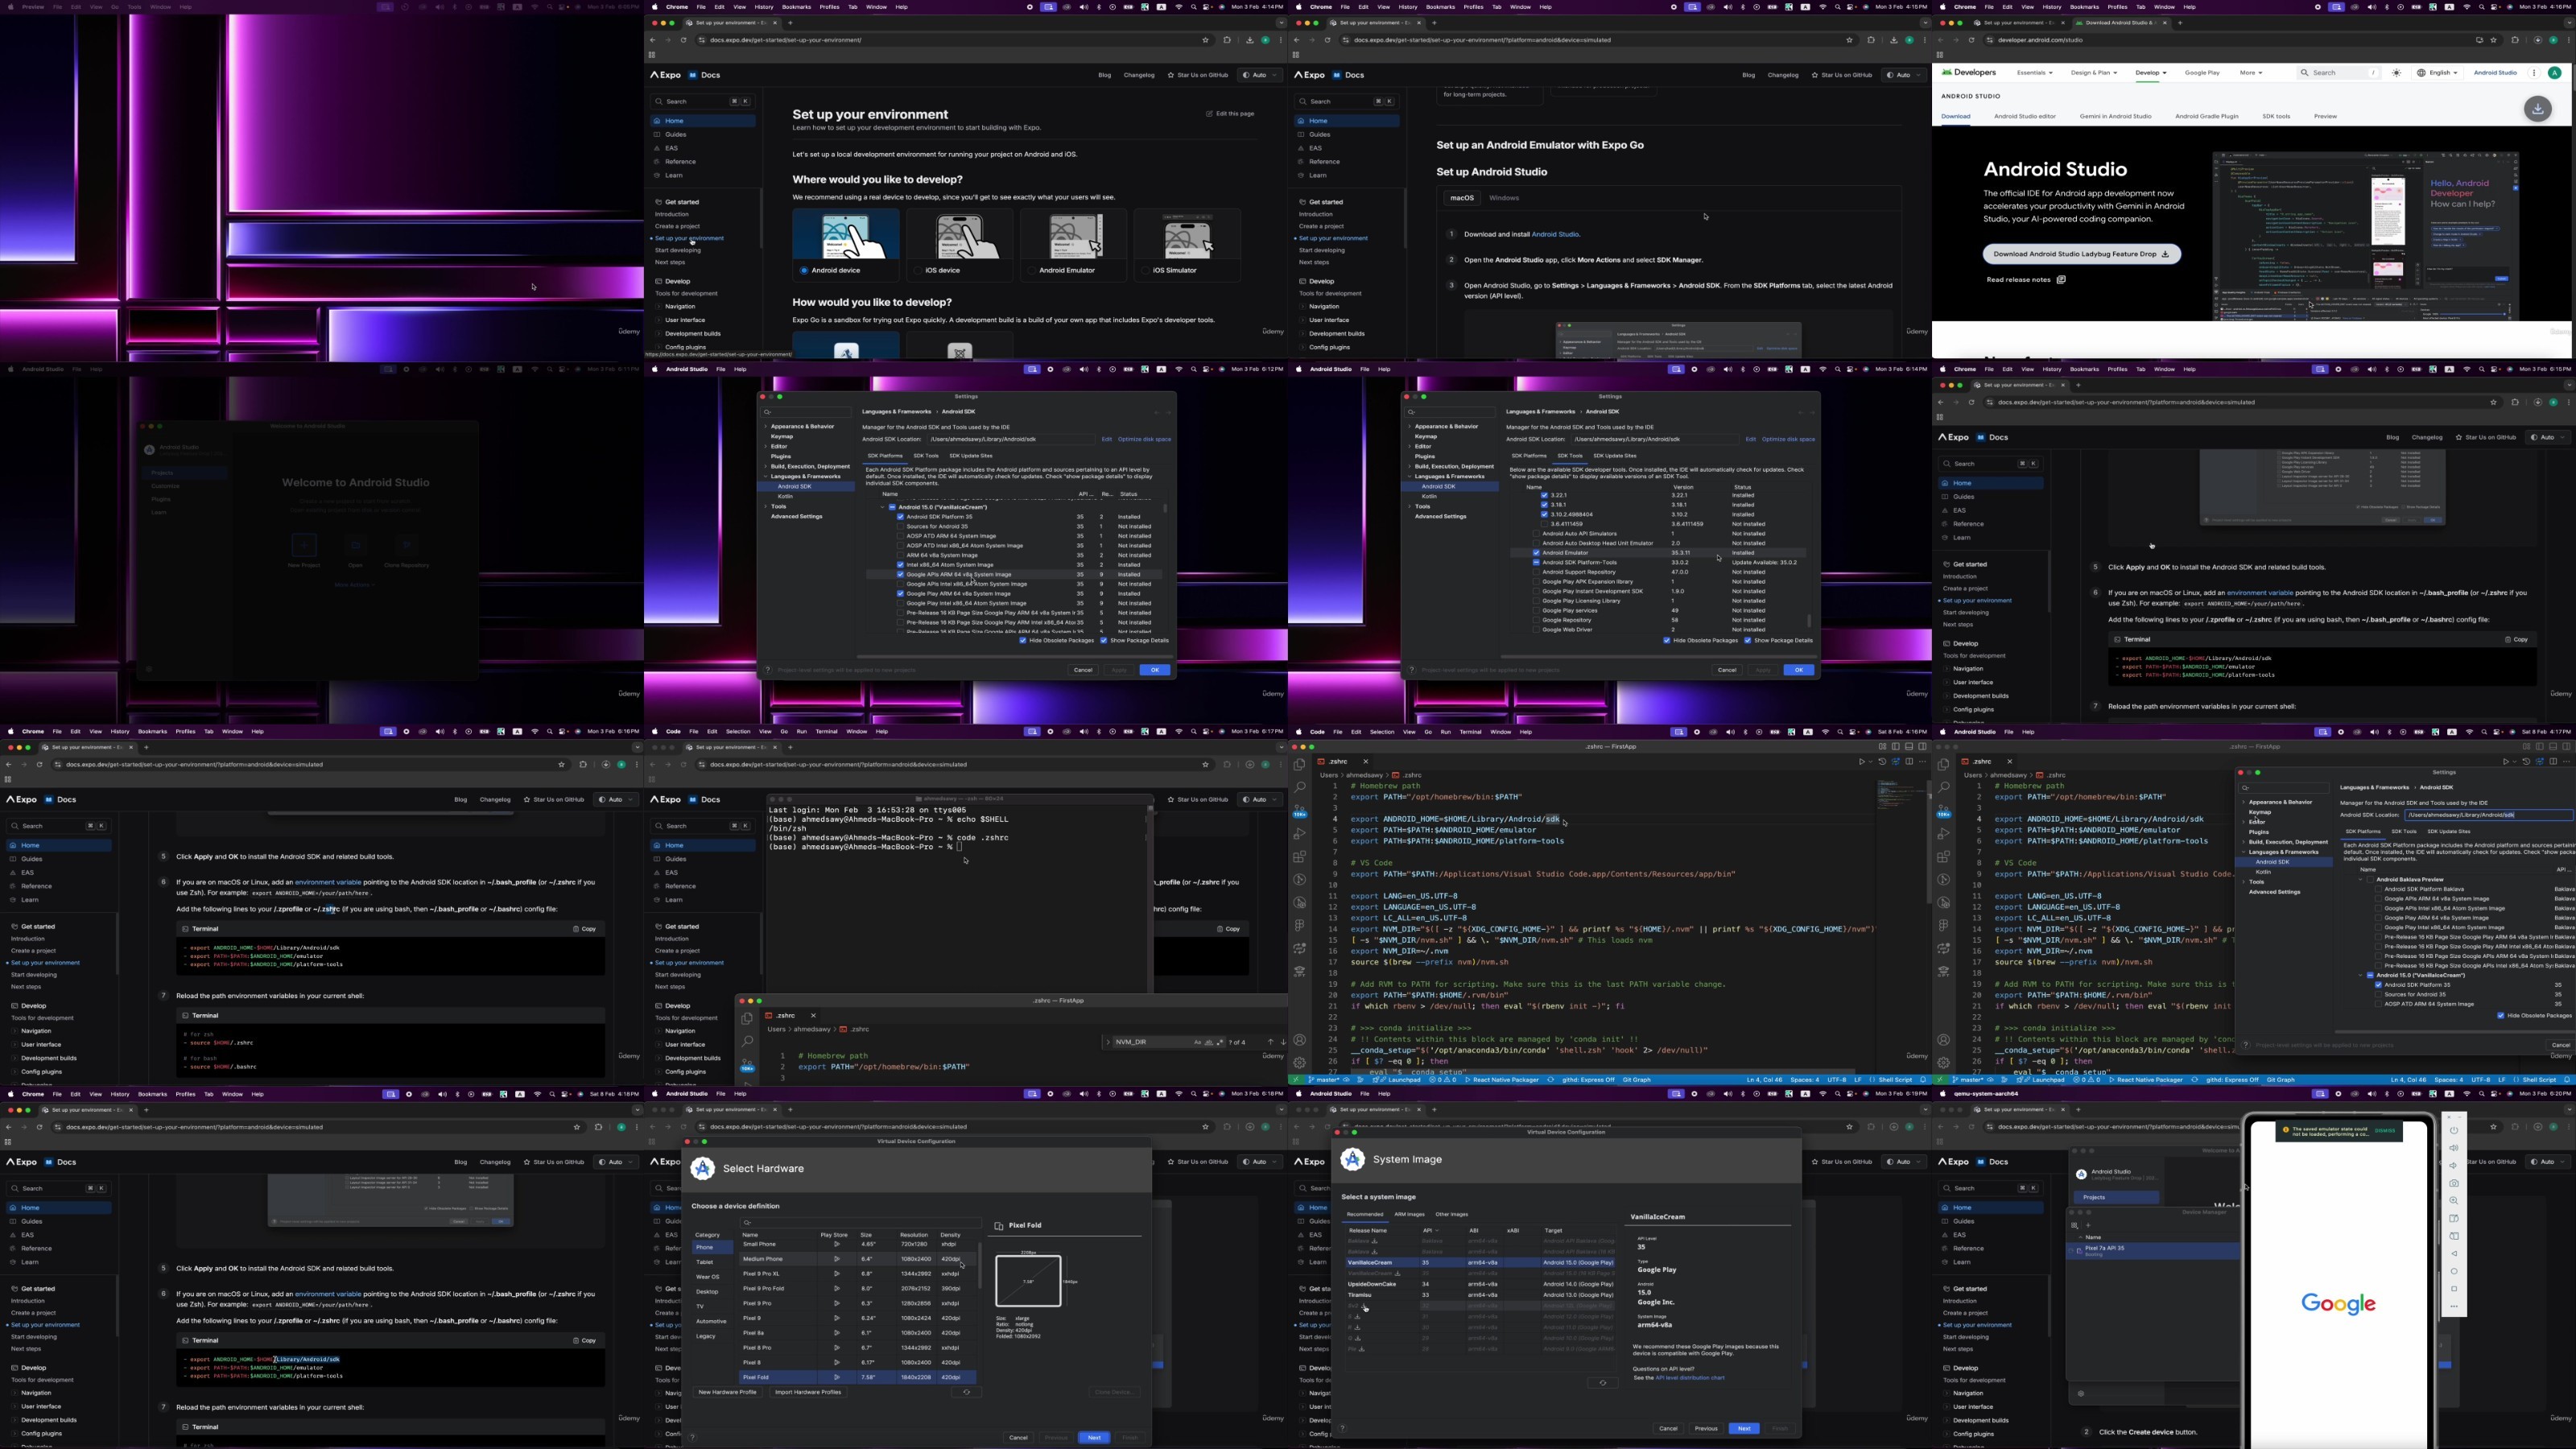Click the round floating download icon on Android Developers
This screenshot has width=2576, height=1449.
point(2538,109)
